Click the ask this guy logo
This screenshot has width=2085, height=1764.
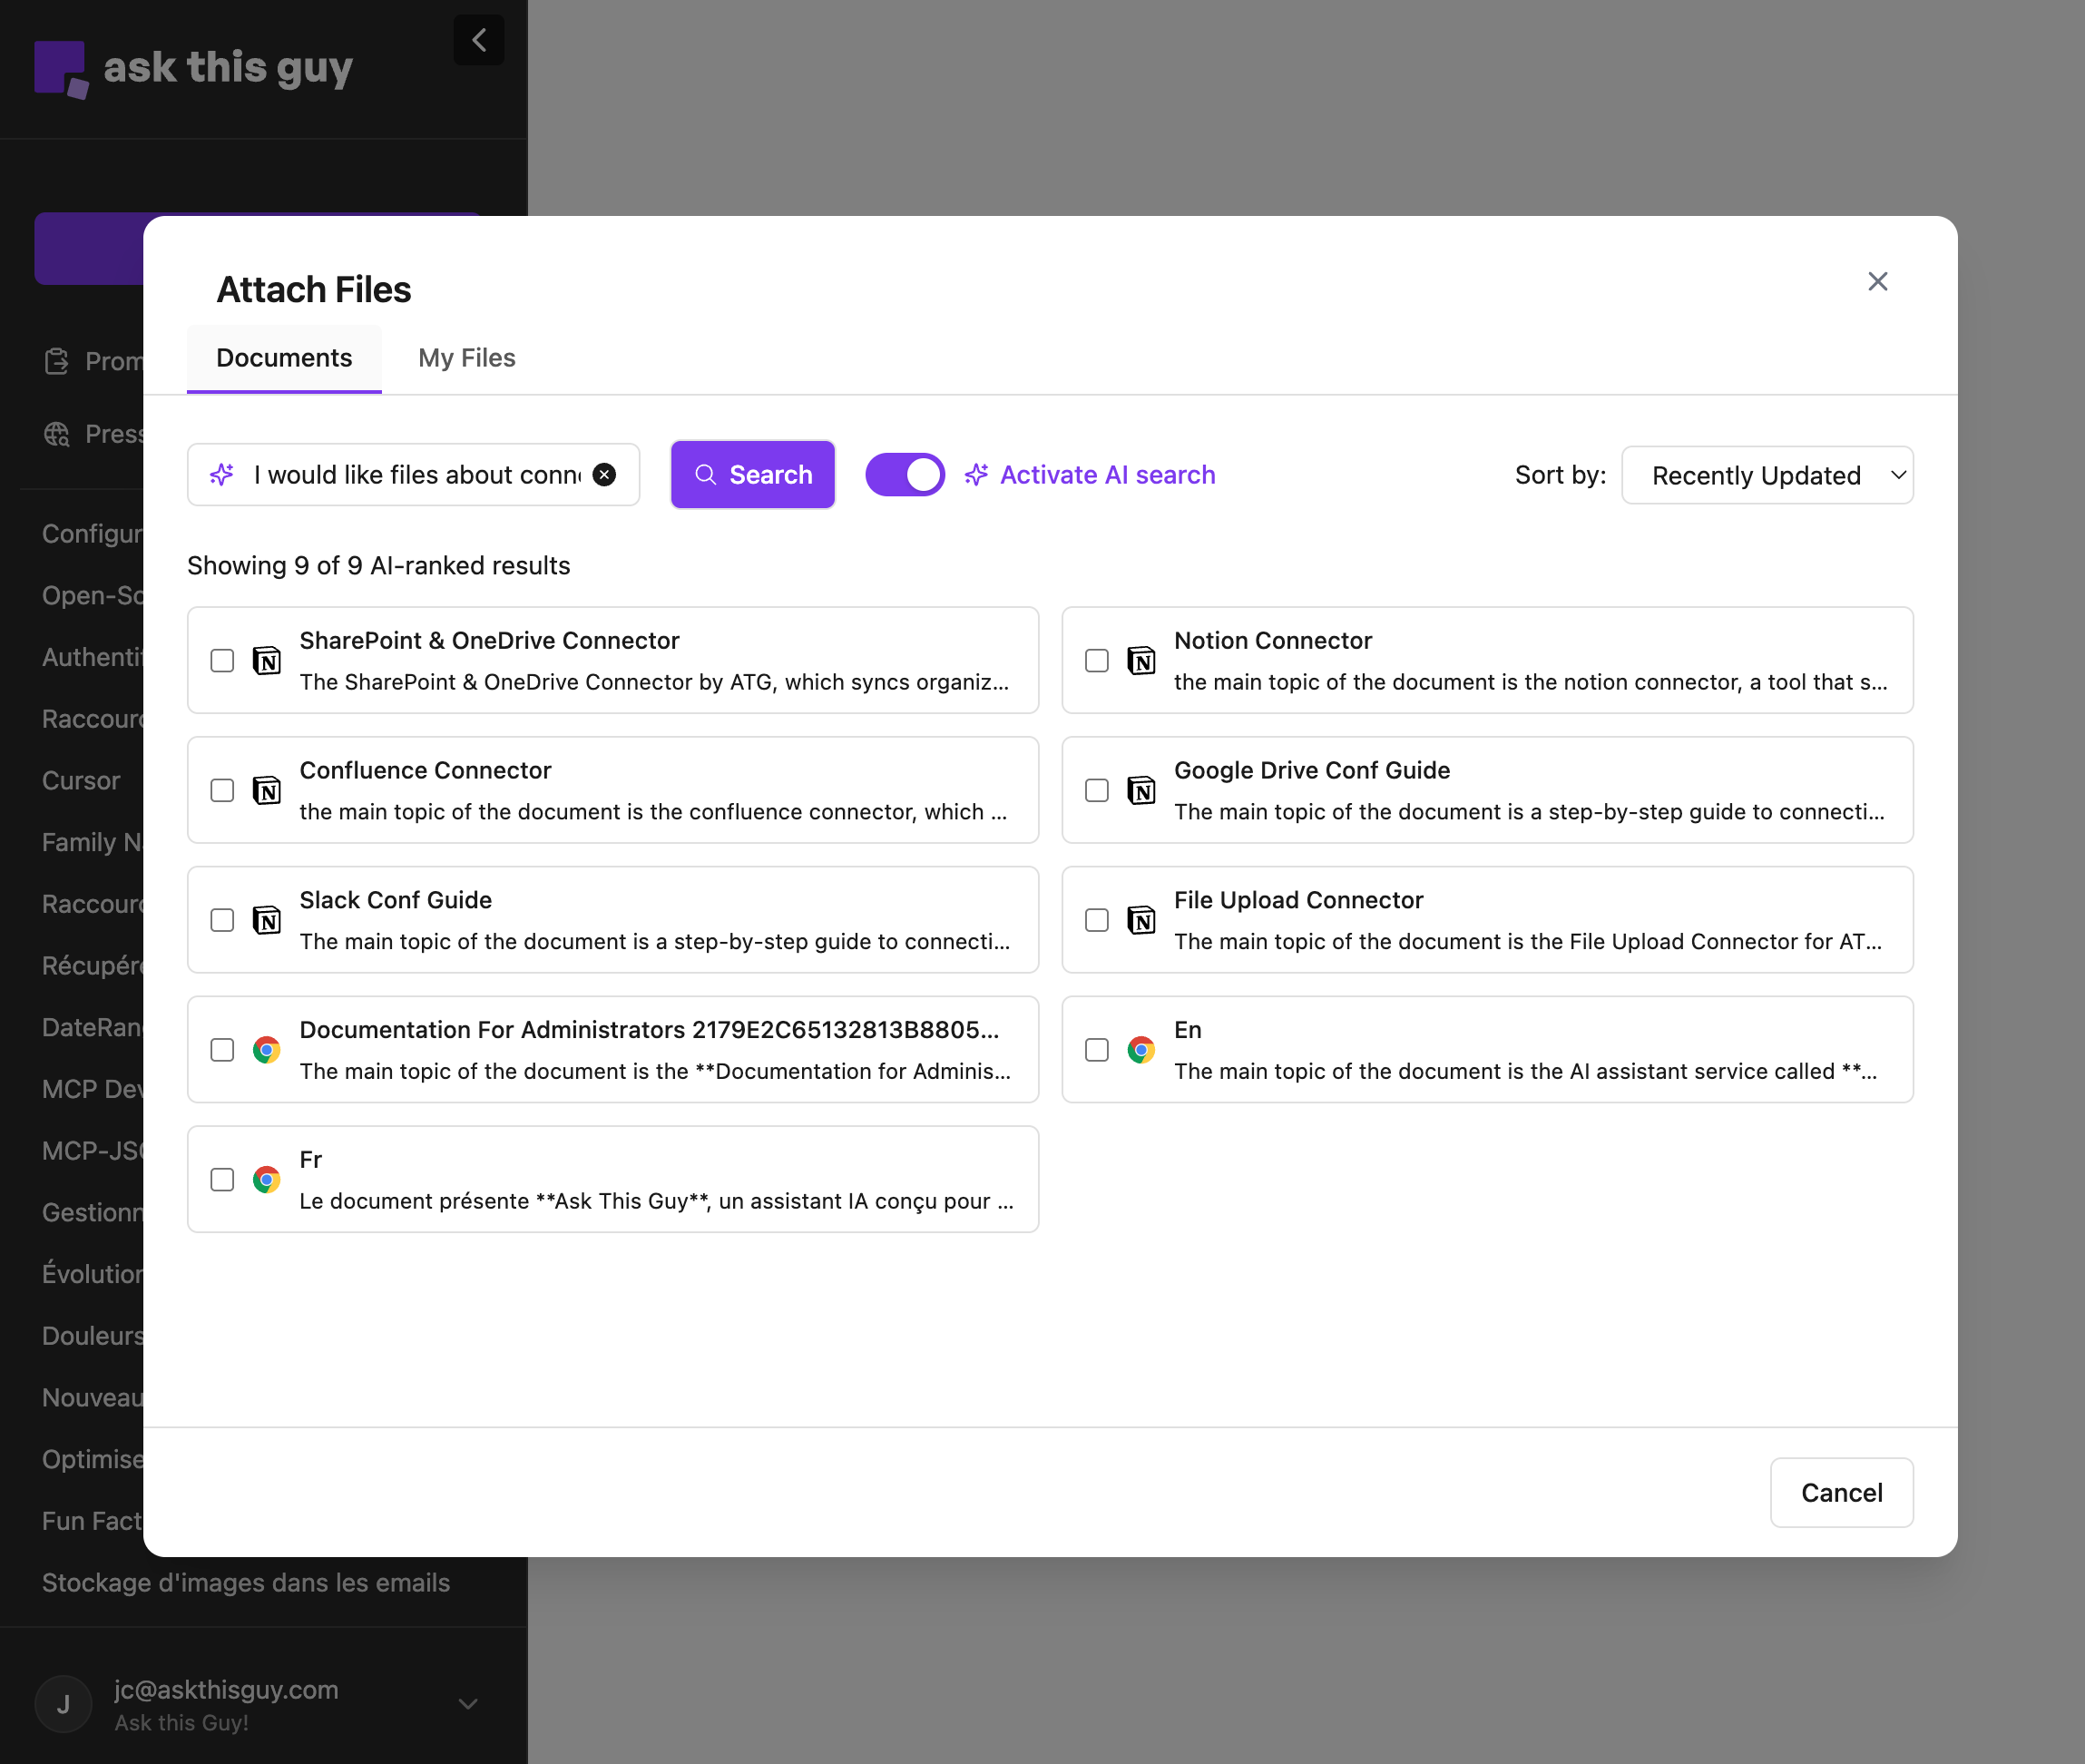pyautogui.click(x=193, y=68)
